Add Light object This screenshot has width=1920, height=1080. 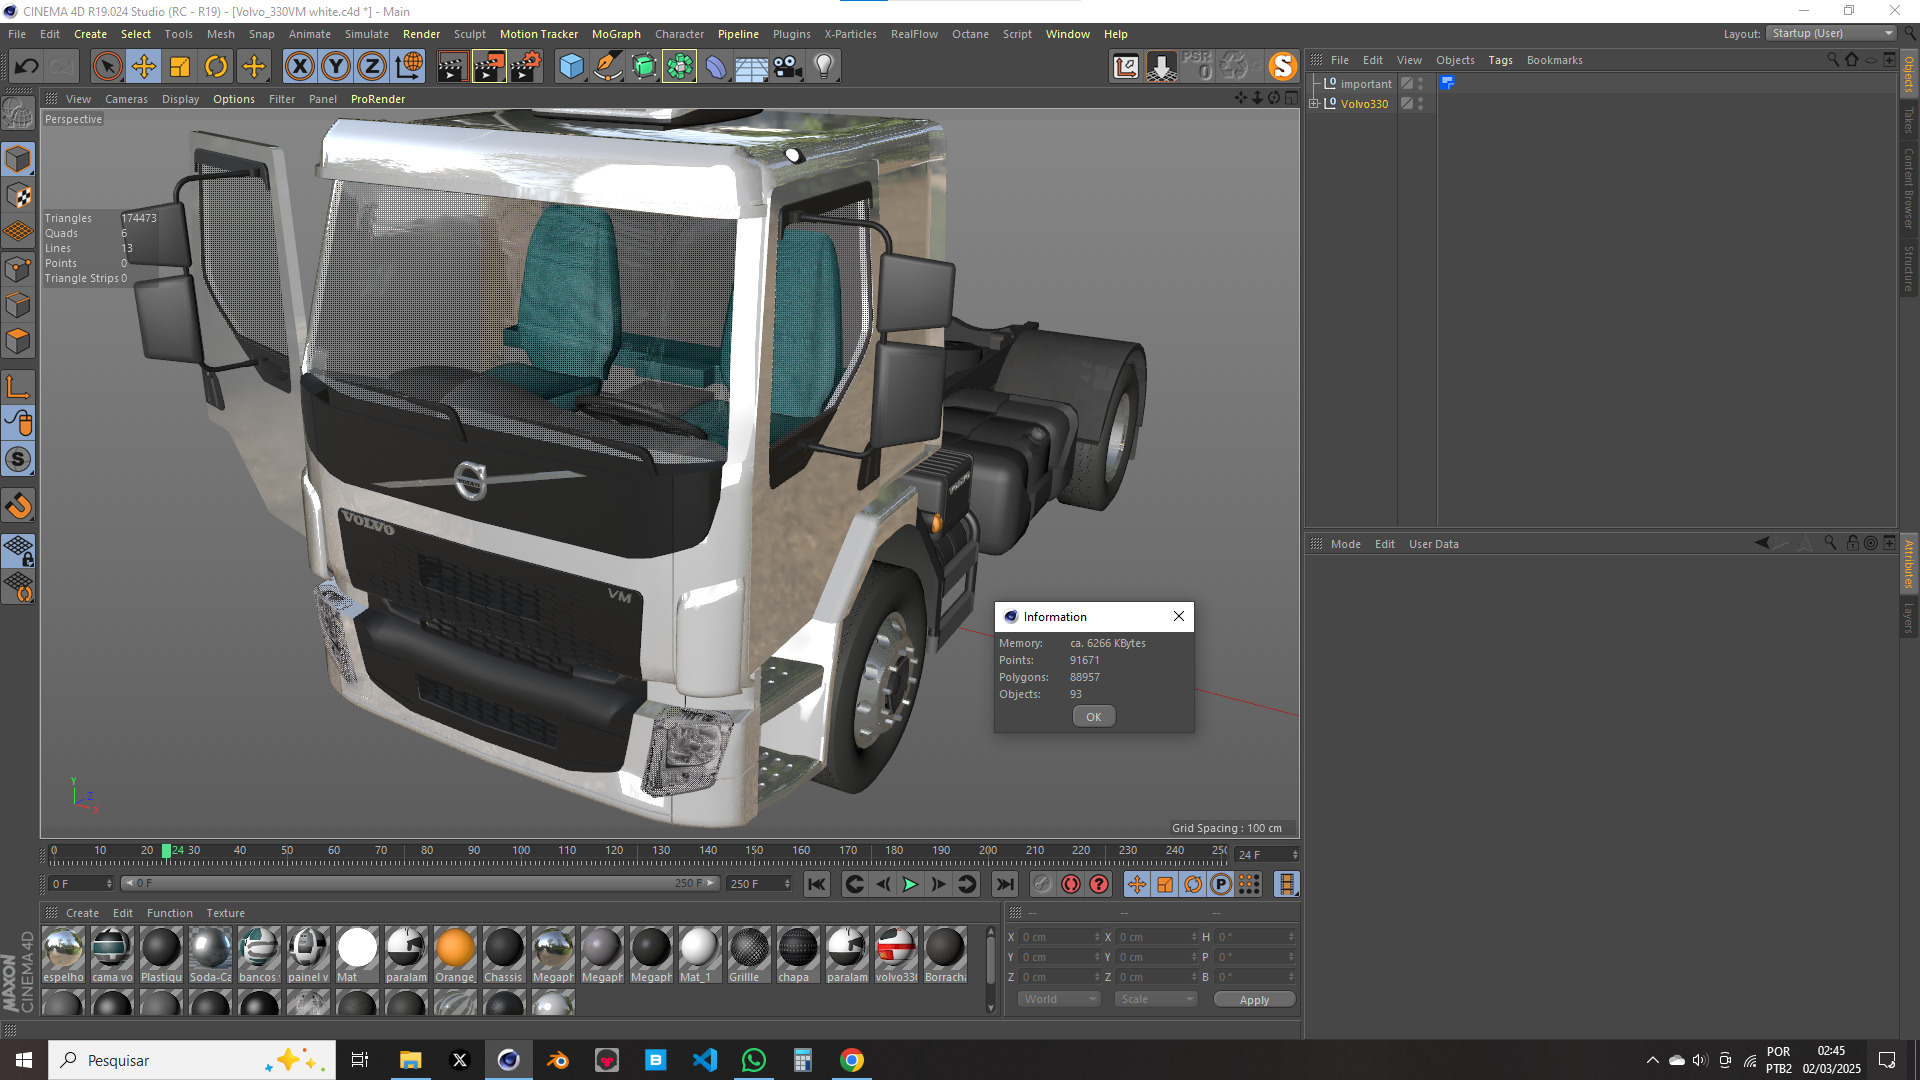pos(824,67)
